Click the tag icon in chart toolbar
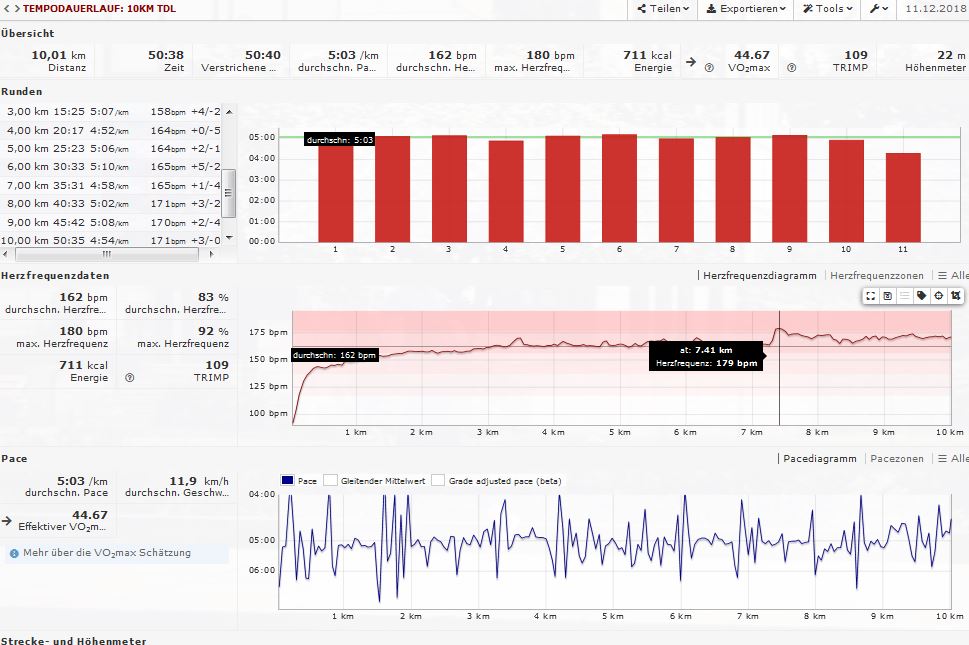This screenshot has height=645, width=969. pyautogui.click(x=922, y=296)
